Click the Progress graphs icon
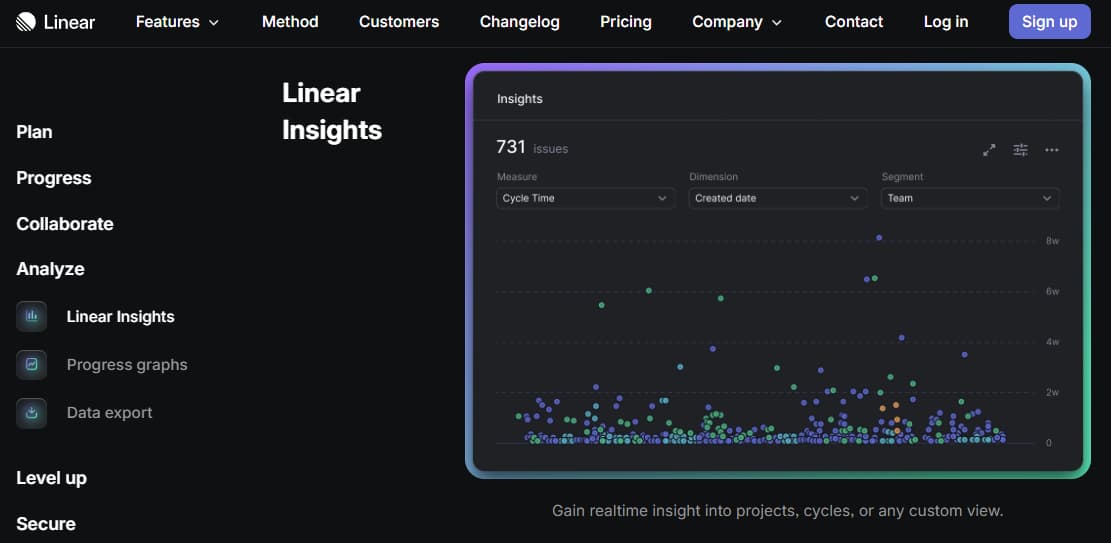Image resolution: width=1111 pixels, height=543 pixels. tap(31, 364)
